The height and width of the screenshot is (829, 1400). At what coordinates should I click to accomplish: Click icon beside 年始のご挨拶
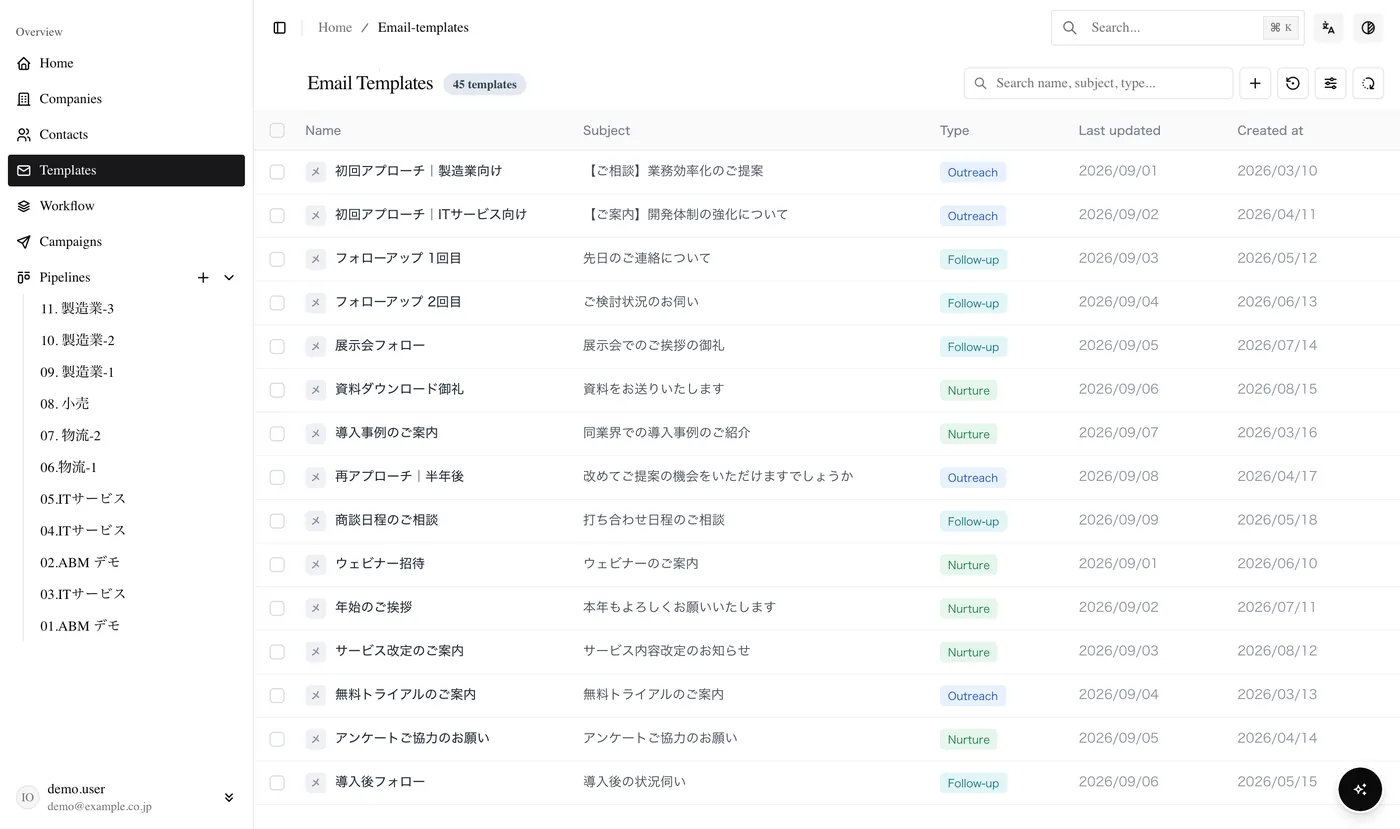click(315, 608)
